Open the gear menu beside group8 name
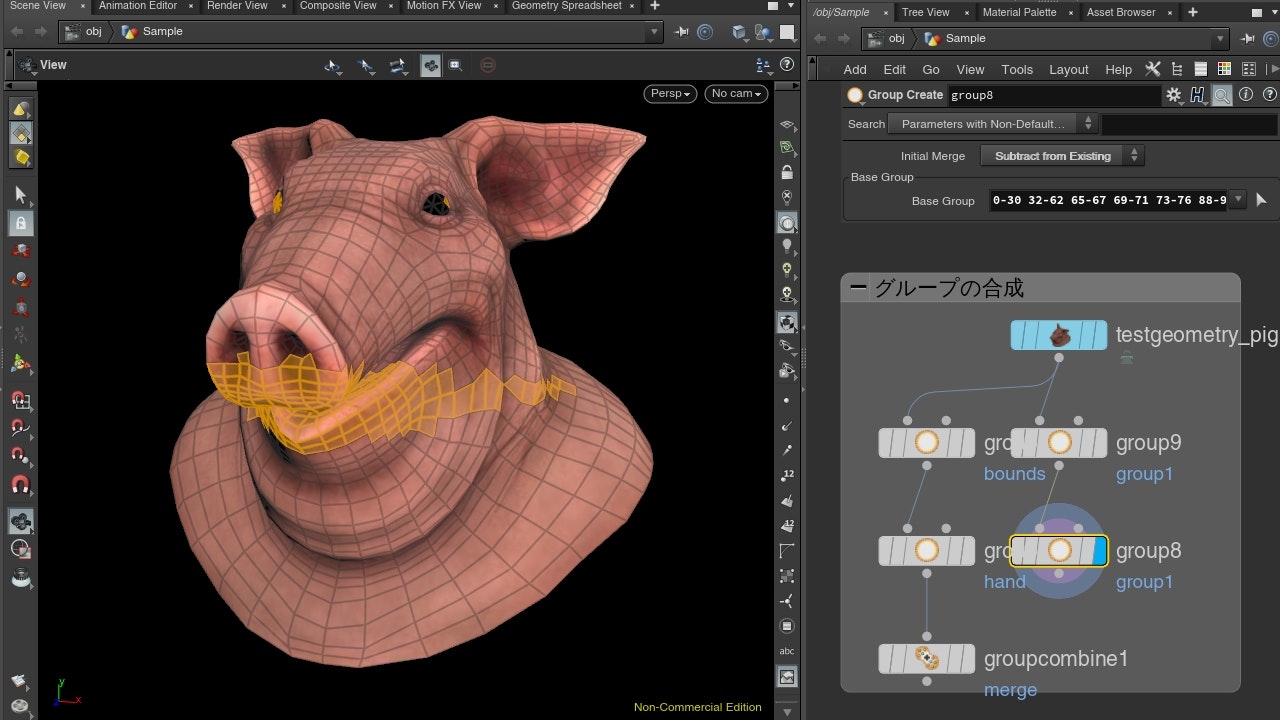The width and height of the screenshot is (1280, 720). (1174, 95)
